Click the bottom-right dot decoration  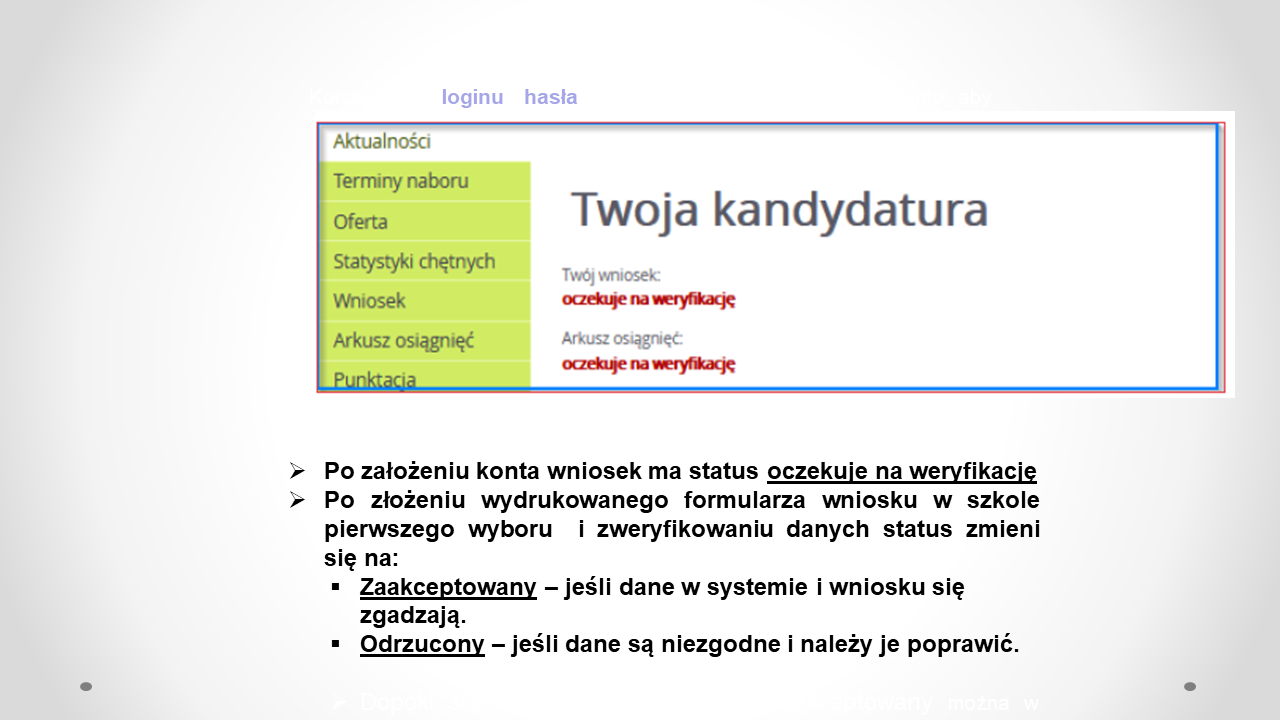pos(1191,687)
